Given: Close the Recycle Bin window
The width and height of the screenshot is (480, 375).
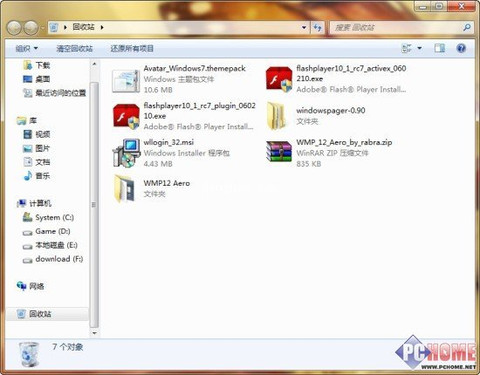Looking at the screenshot, I should (461, 6).
